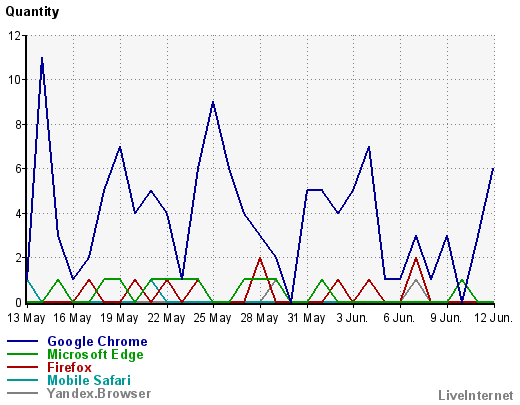Click the Google Chrome legend label
Screen dimensions: 520x405
pyautogui.click(x=97, y=342)
